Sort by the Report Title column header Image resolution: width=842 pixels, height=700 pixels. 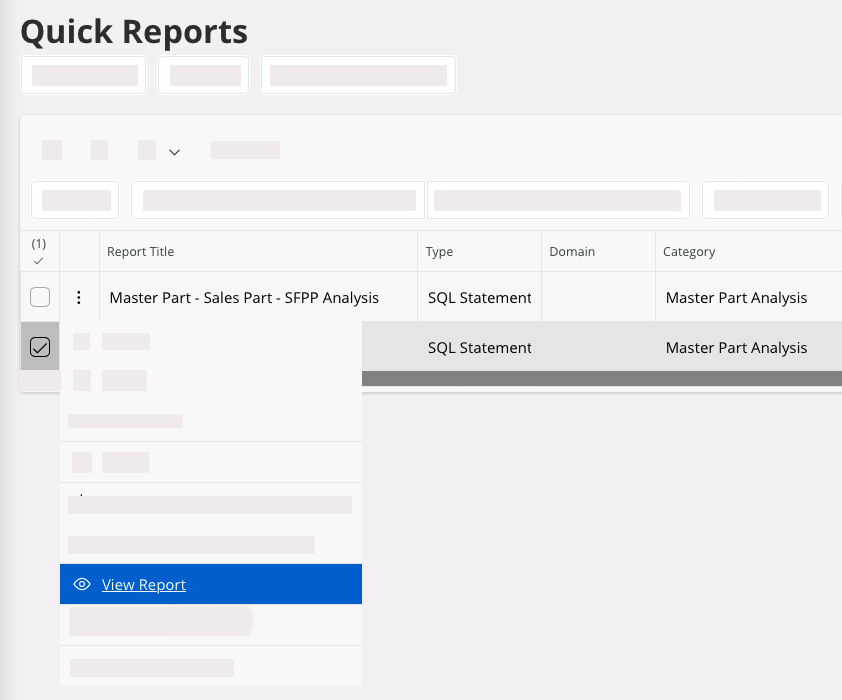pos(141,252)
